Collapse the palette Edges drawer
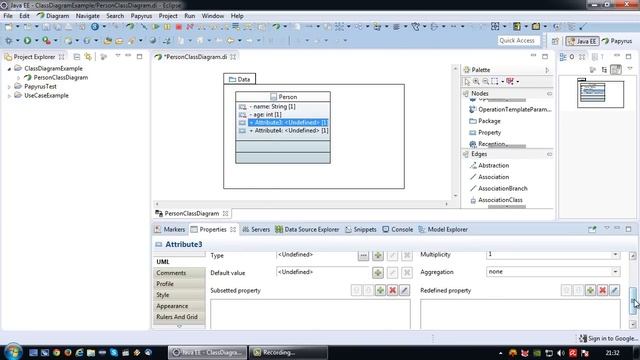The width and height of the screenshot is (640, 360). click(549, 154)
